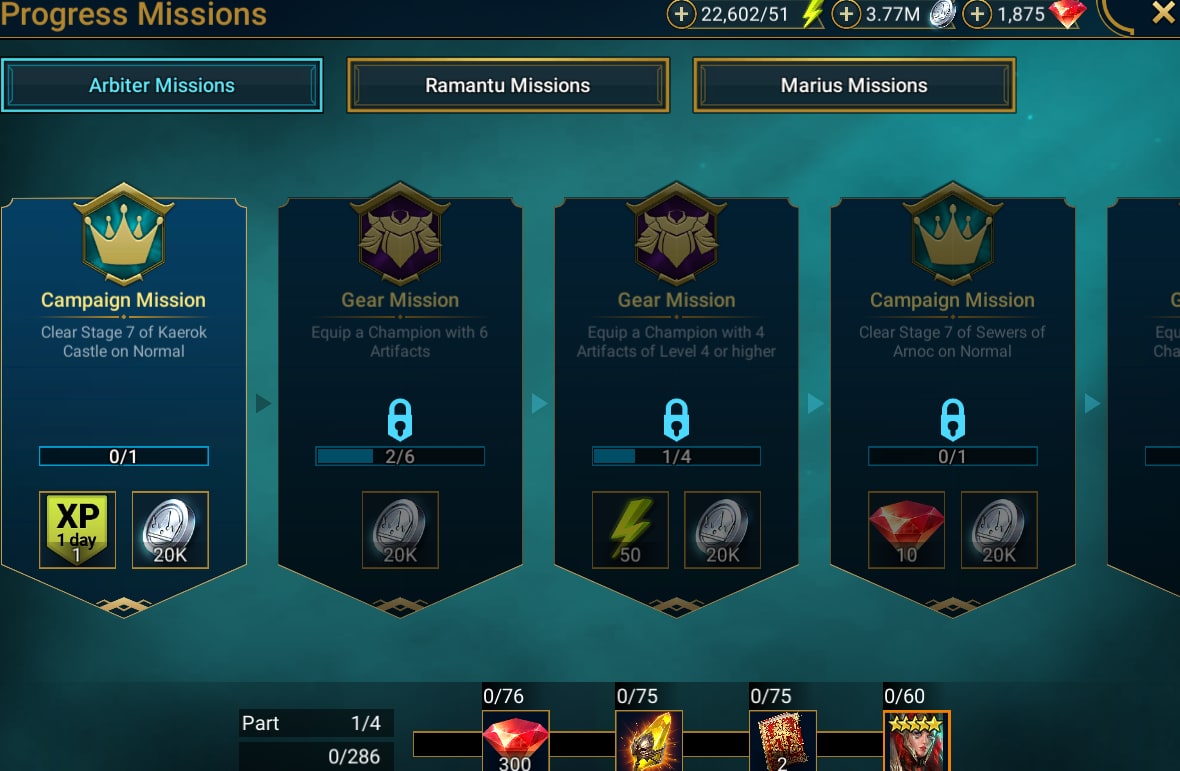Open the four-star champion milestone reward

pyautogui.click(x=917, y=741)
